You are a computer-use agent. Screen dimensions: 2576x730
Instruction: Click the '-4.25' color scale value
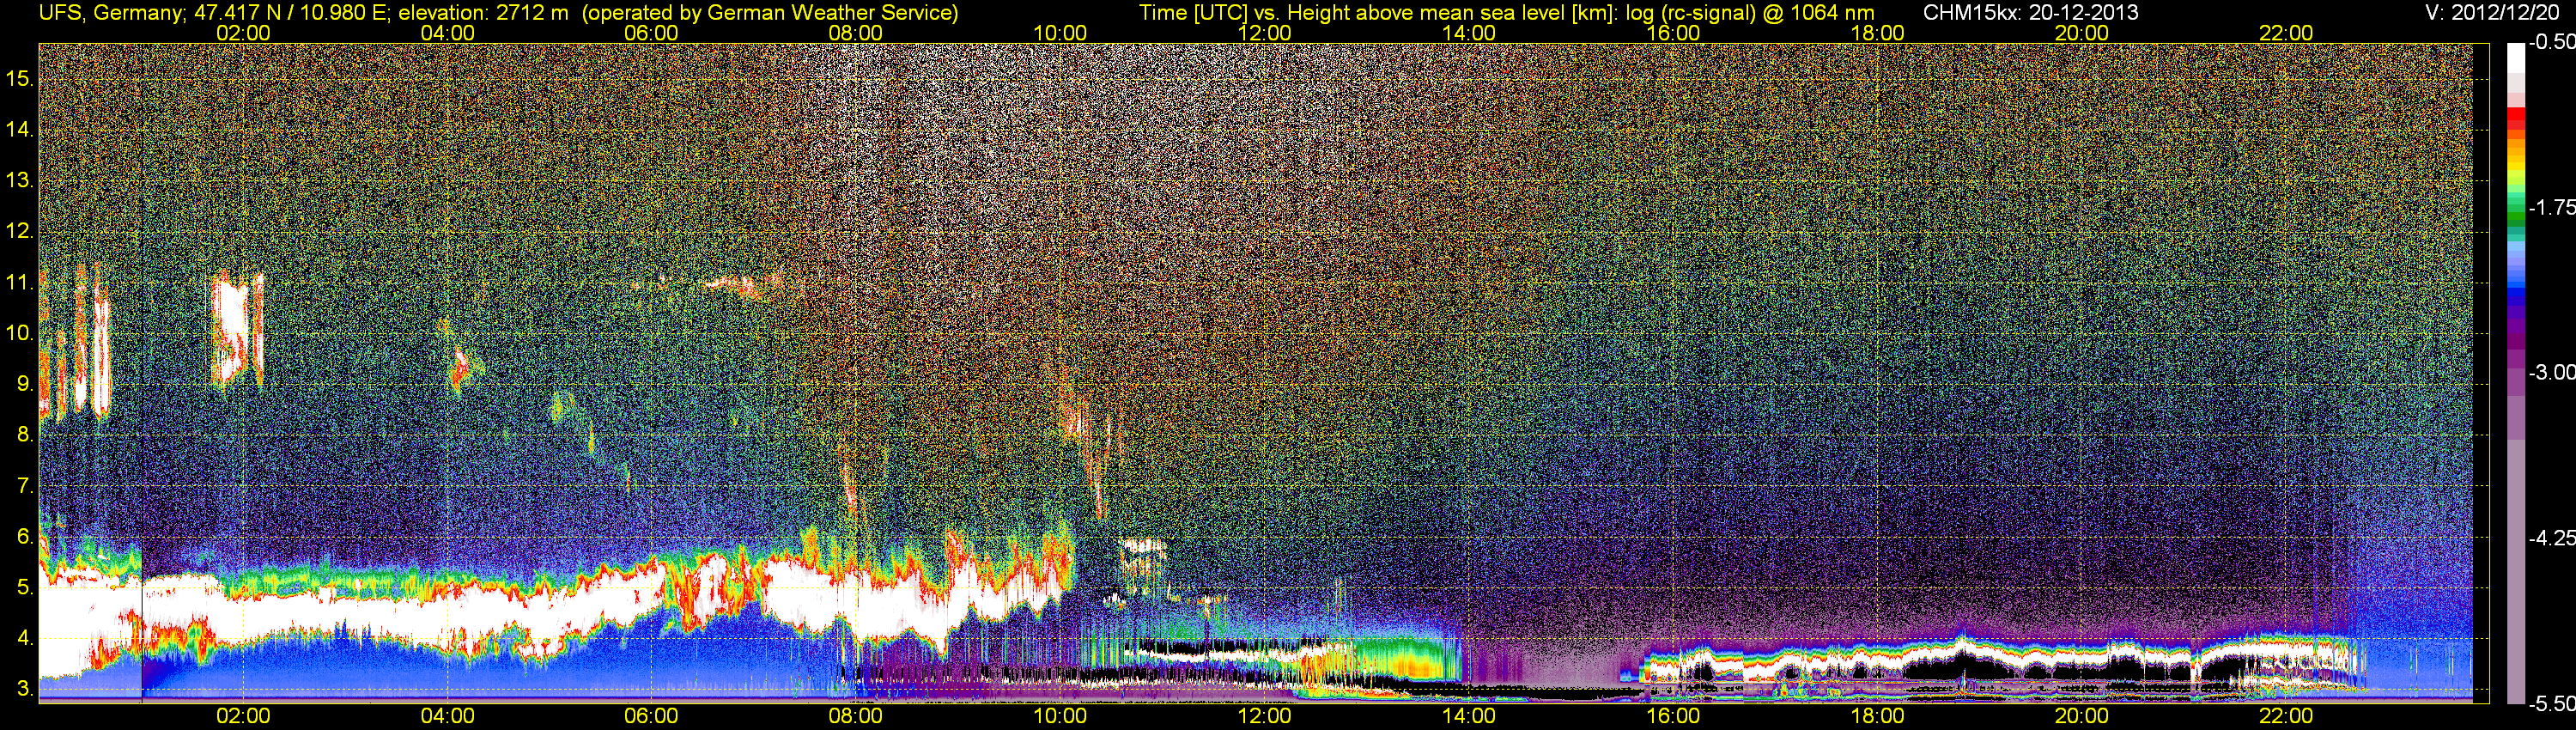click(2552, 538)
